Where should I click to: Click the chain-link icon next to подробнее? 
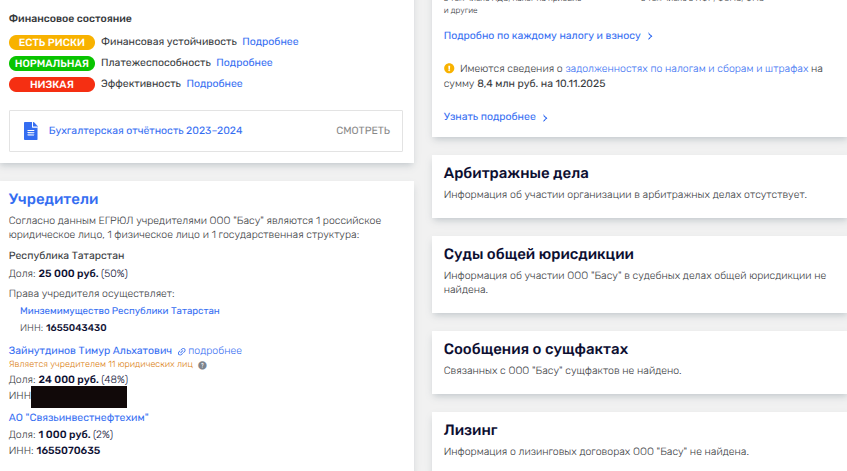(182, 351)
